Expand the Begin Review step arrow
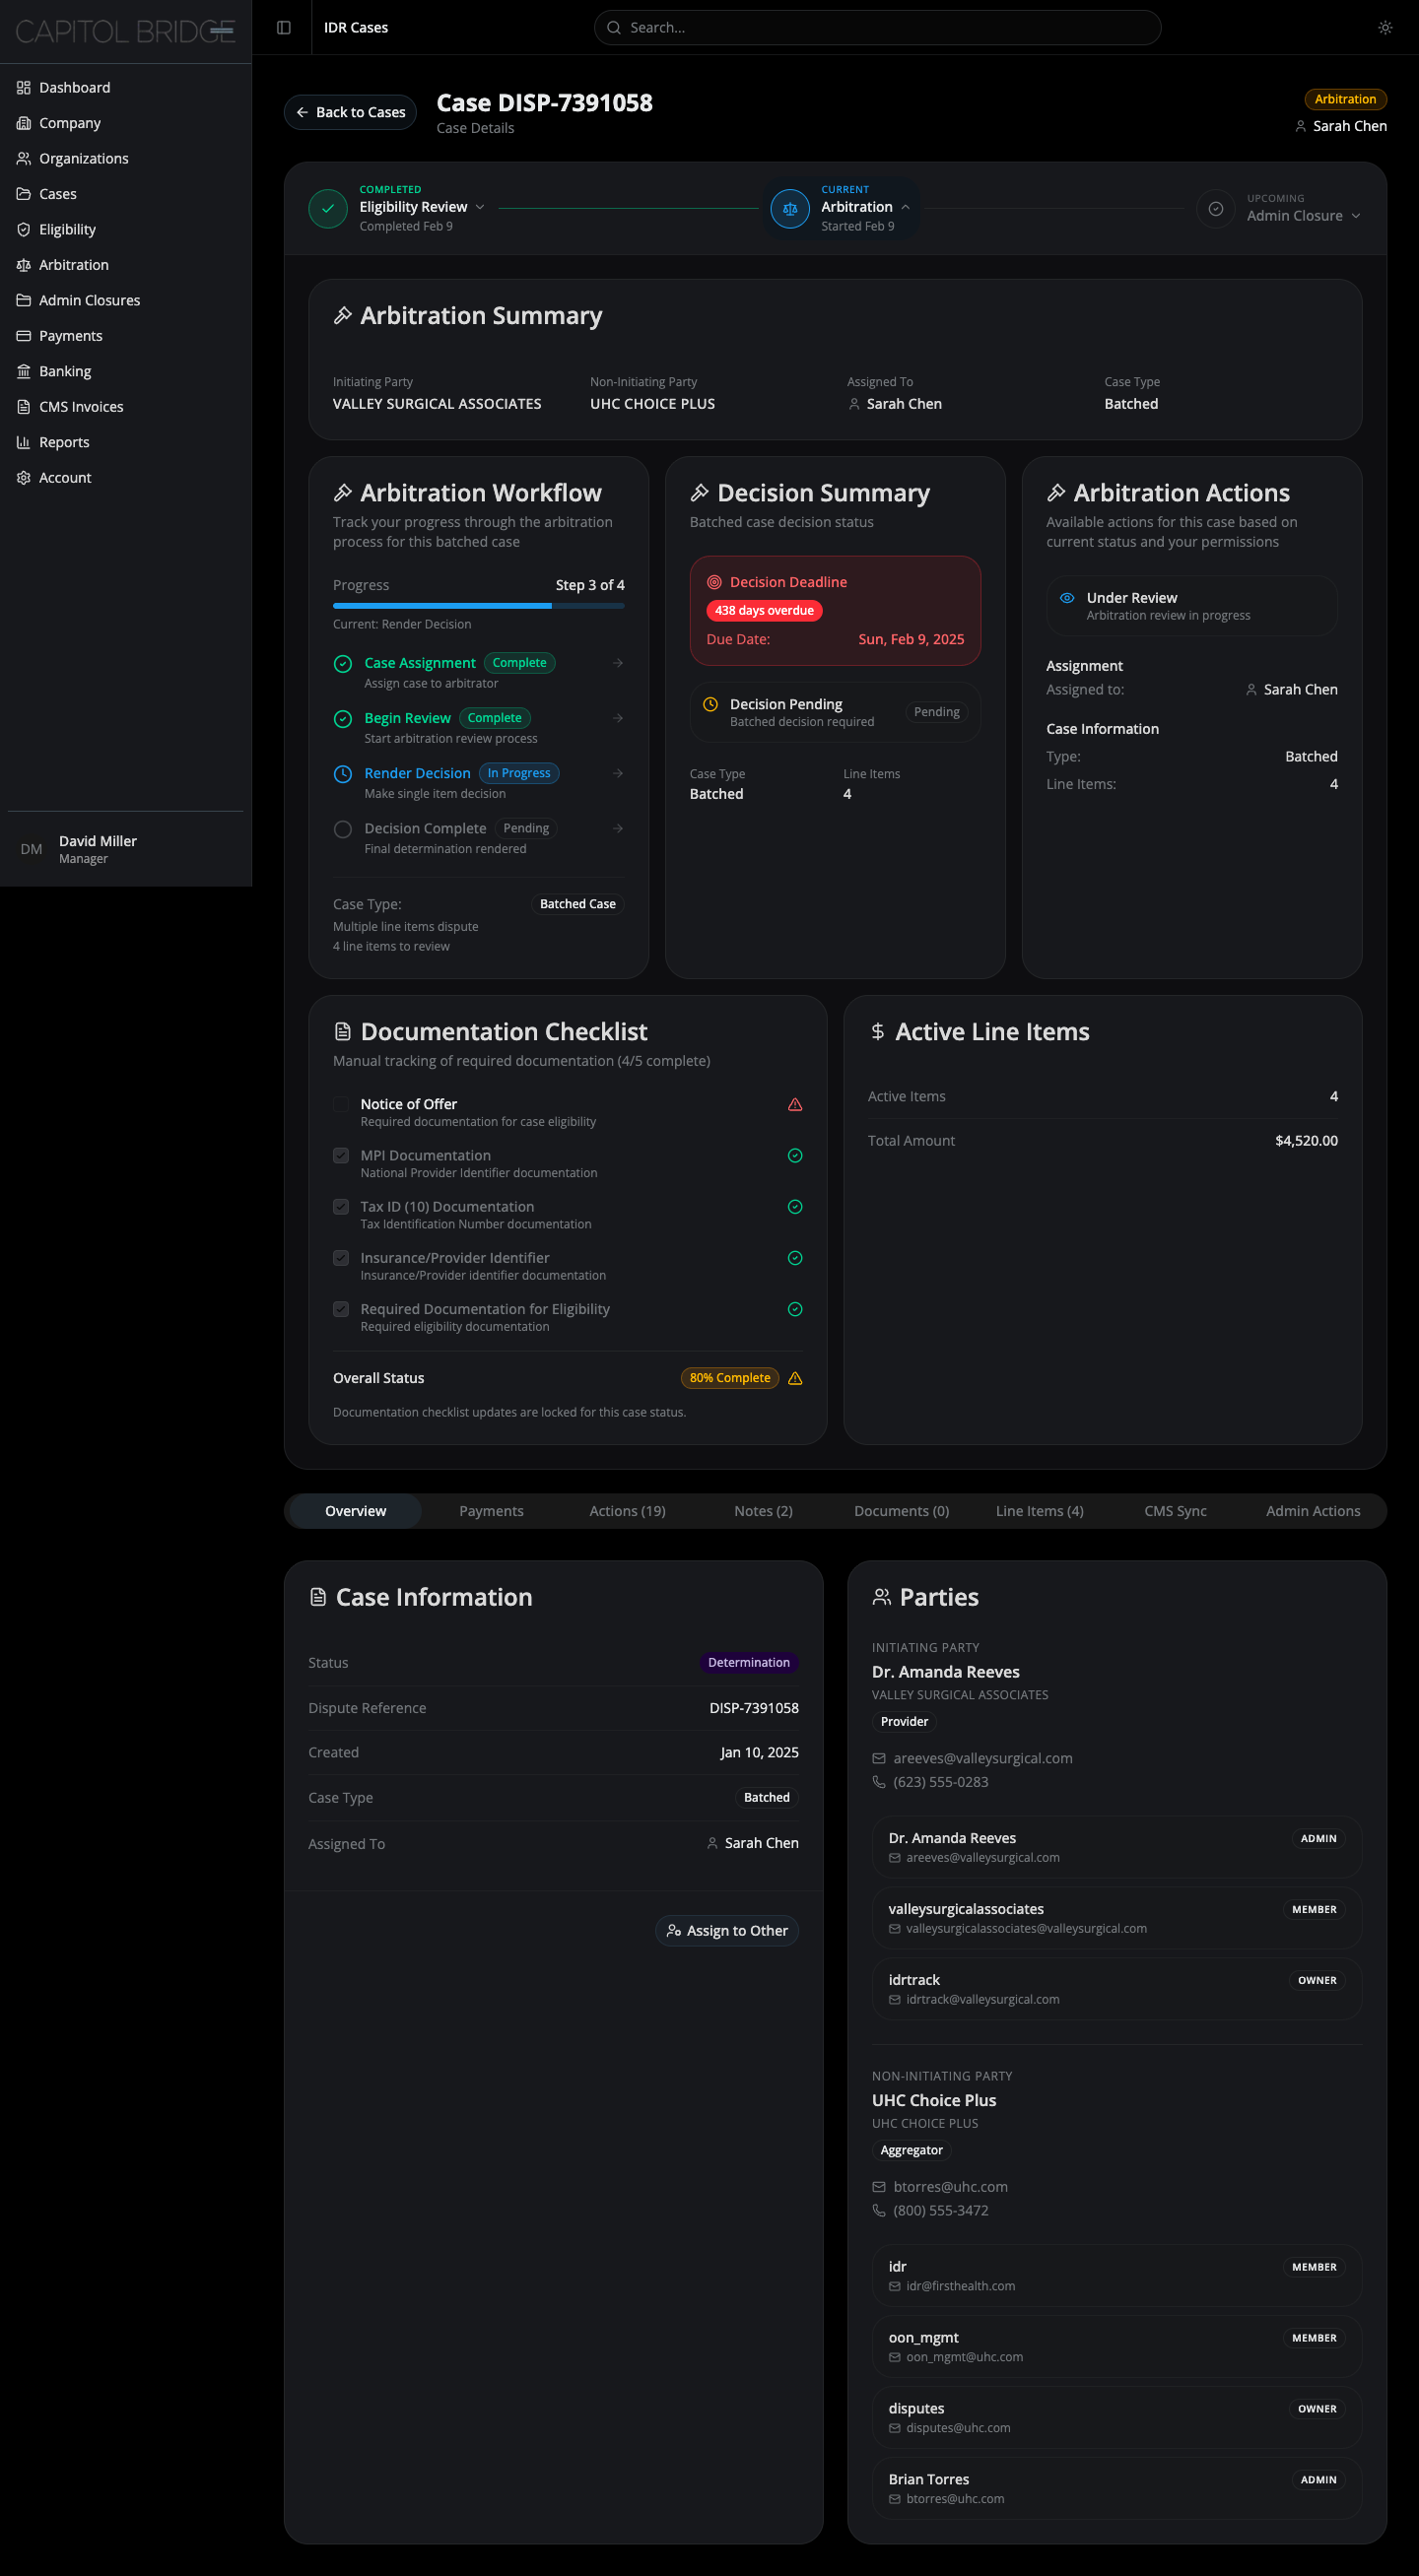This screenshot has height=2576, width=1419. 618,718
